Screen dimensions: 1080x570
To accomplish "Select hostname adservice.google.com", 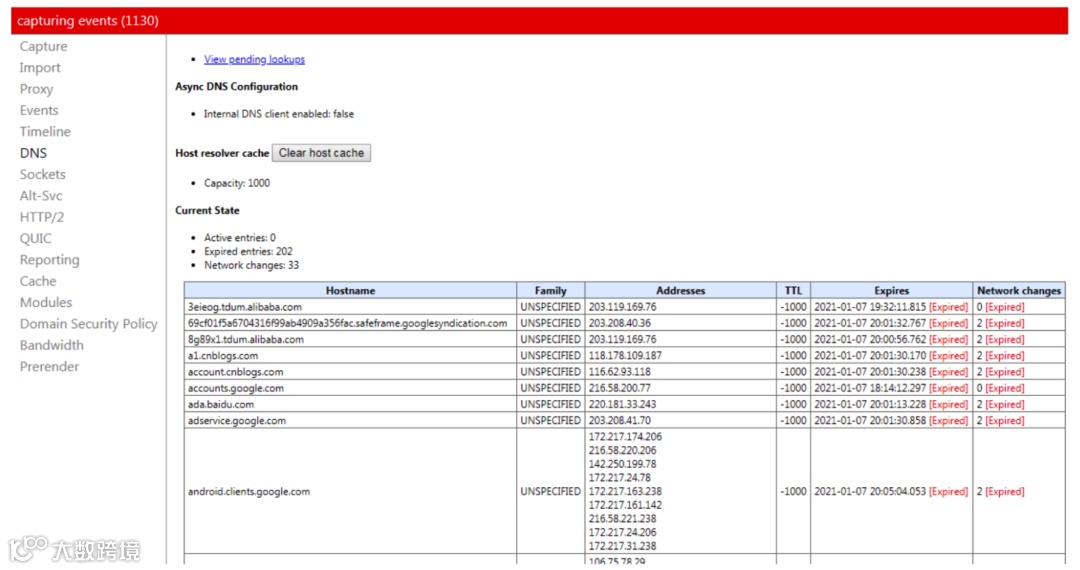I will pos(236,421).
